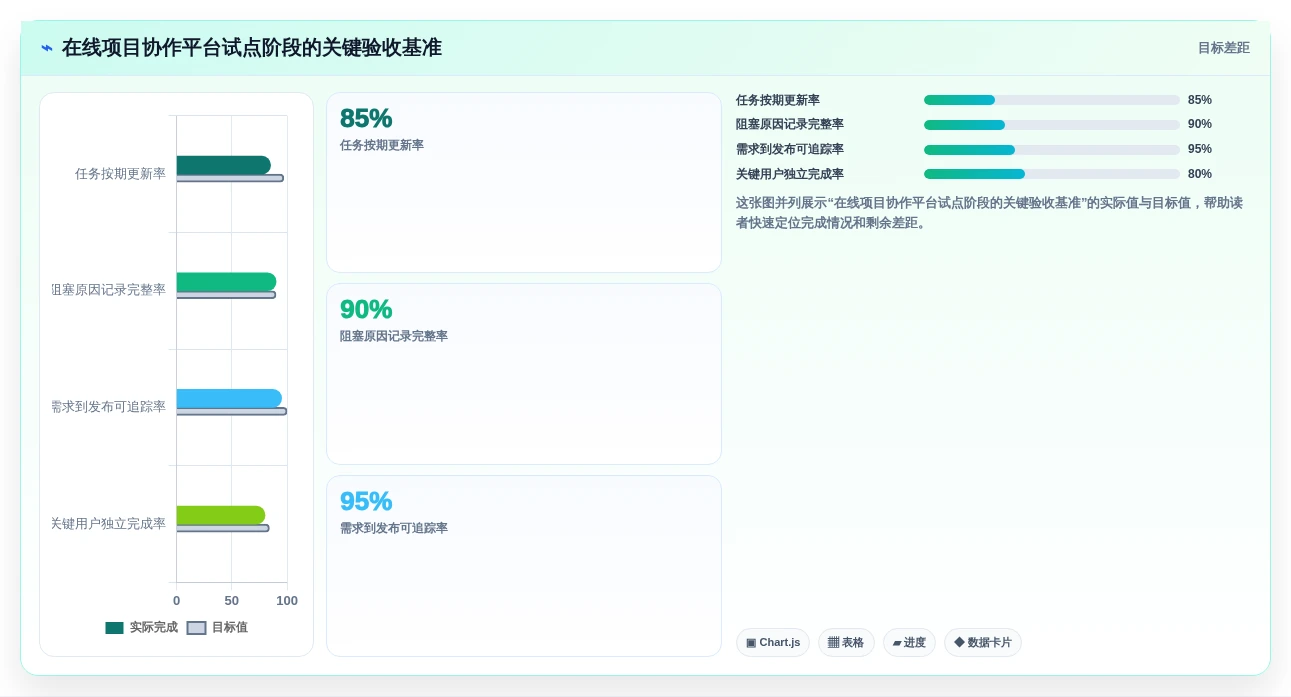Click the 表格 tag chip
This screenshot has height=697, width=1291.
pyautogui.click(x=846, y=643)
